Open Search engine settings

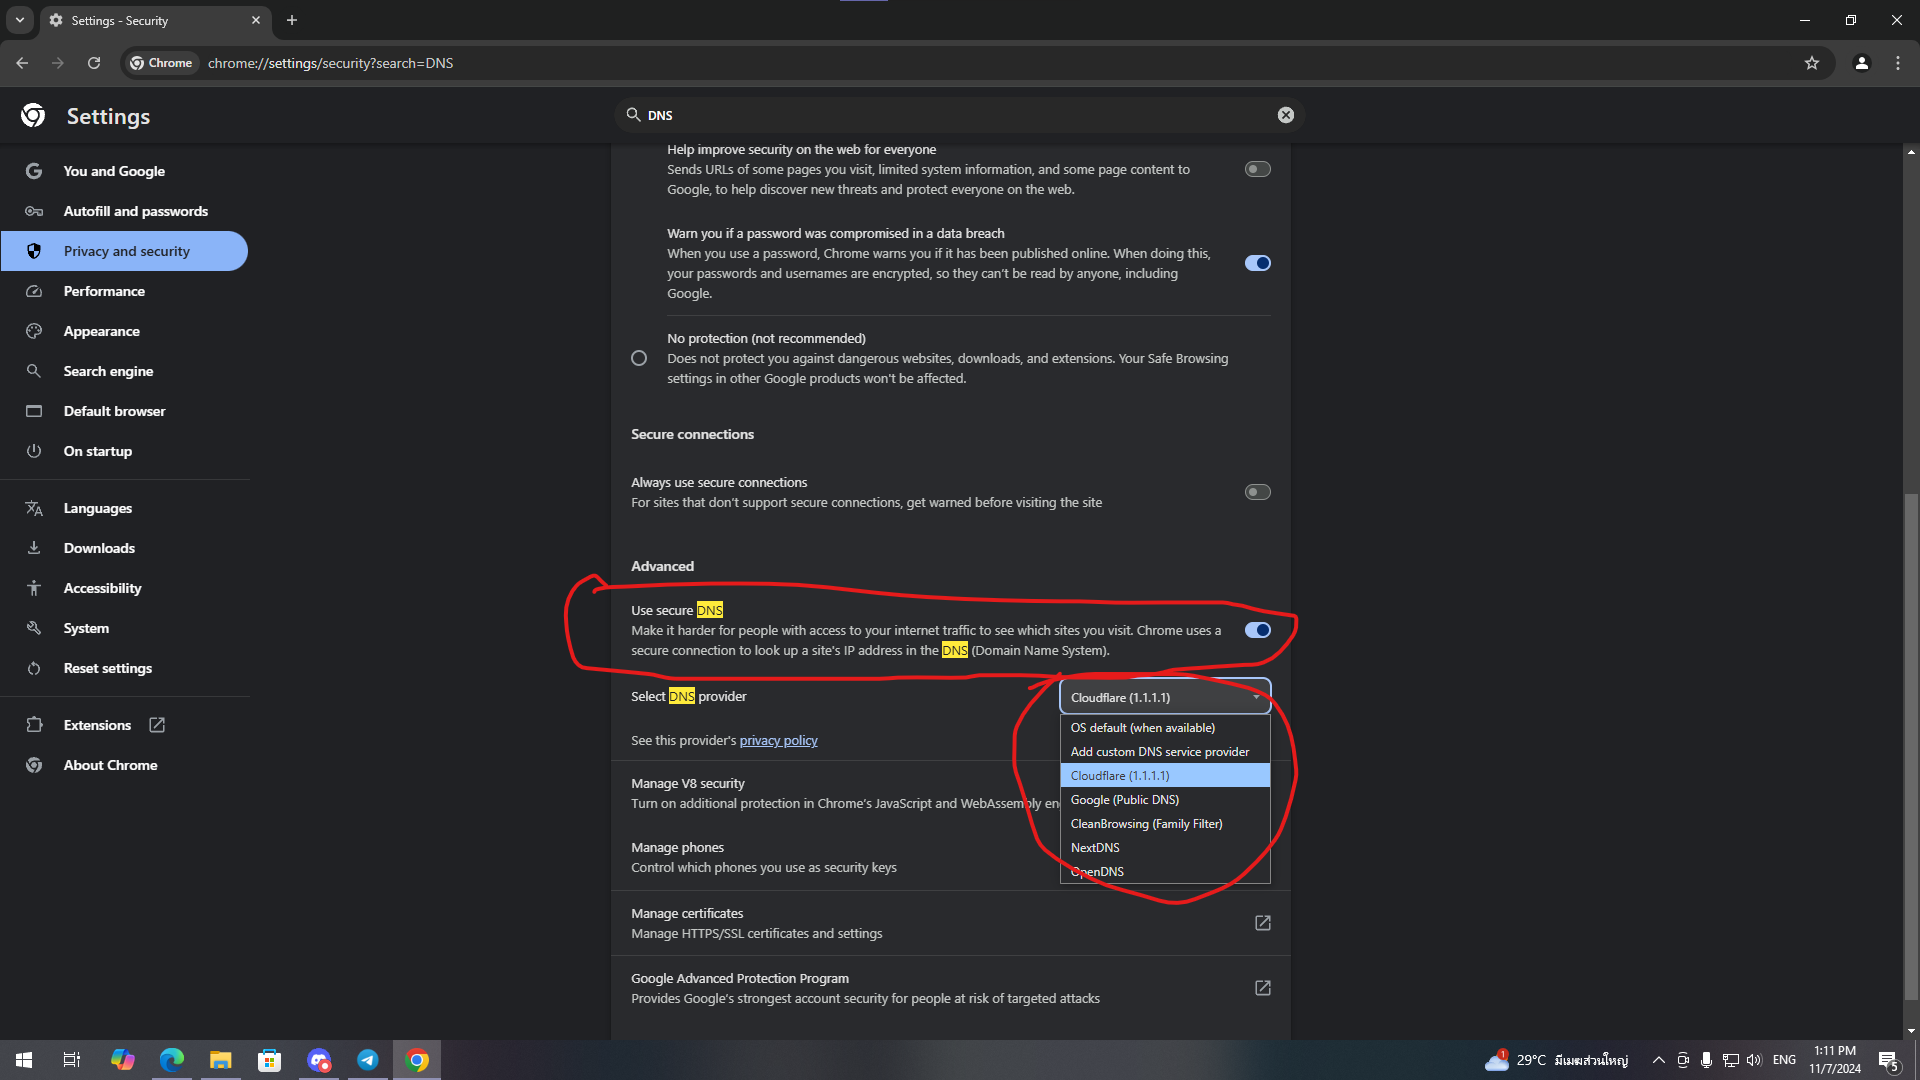coord(125,371)
